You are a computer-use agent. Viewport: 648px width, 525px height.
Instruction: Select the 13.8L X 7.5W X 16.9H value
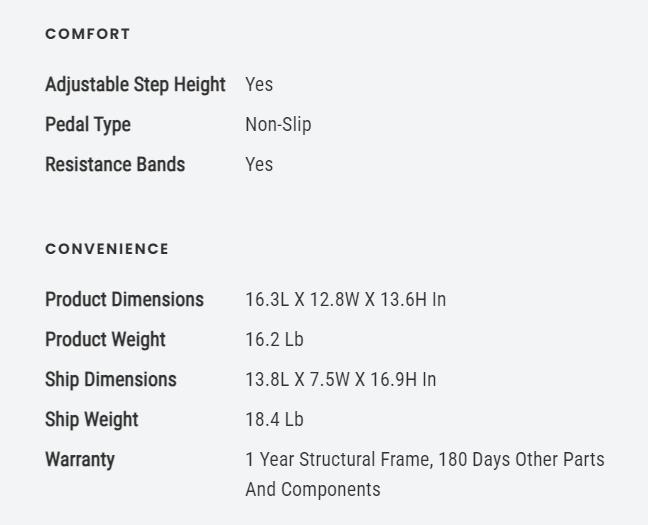pyautogui.click(x=340, y=380)
